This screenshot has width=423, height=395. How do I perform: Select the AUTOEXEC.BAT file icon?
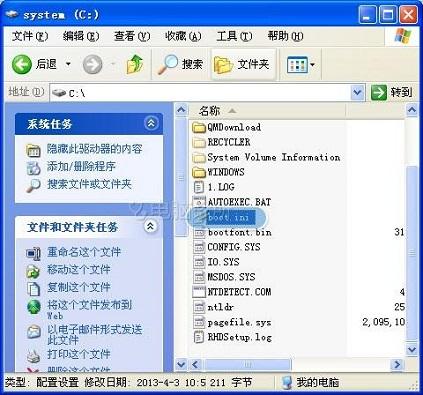pyautogui.click(x=199, y=202)
